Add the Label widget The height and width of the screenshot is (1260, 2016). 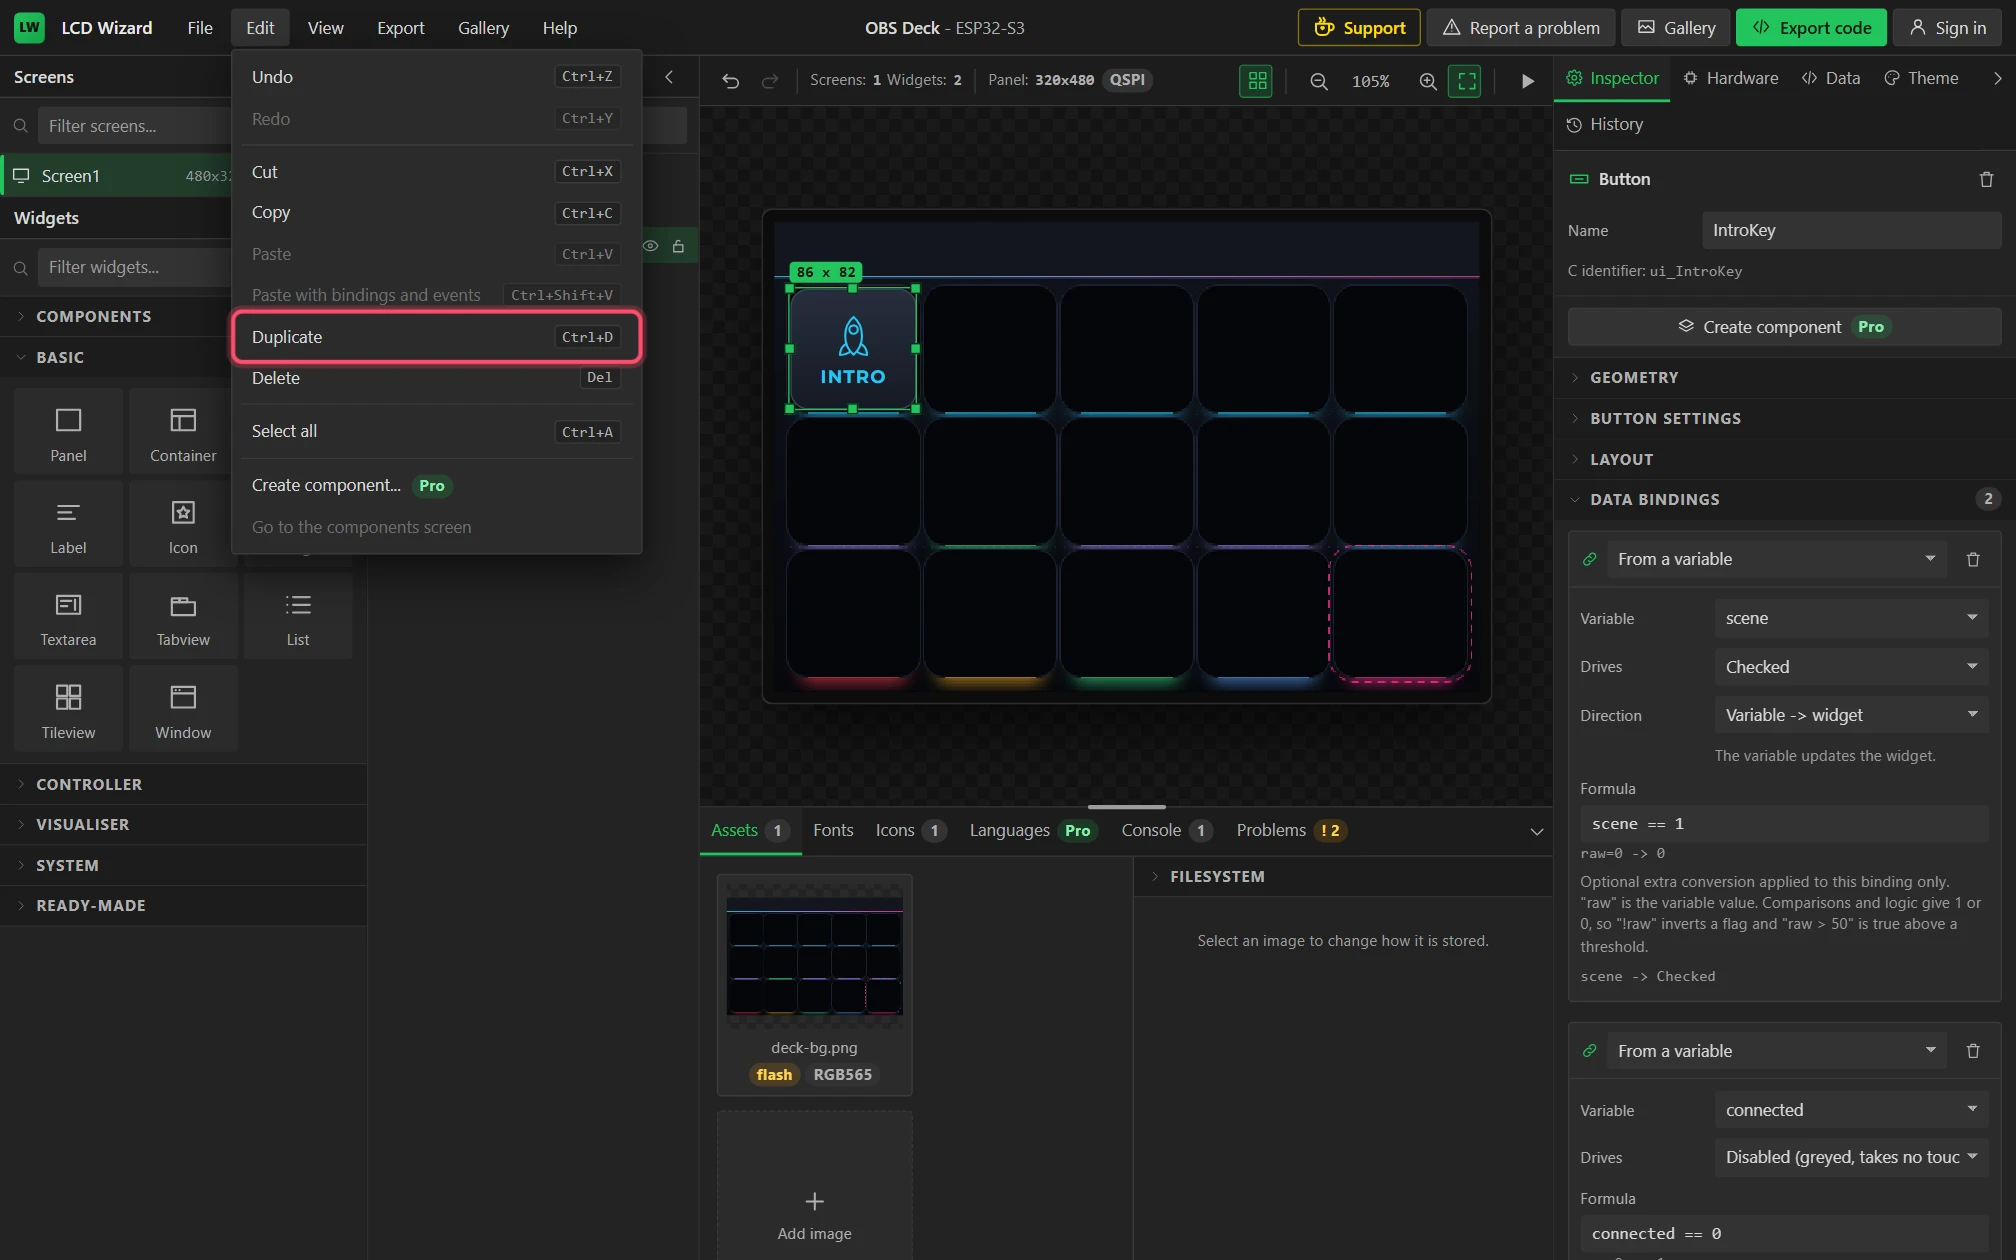68,525
